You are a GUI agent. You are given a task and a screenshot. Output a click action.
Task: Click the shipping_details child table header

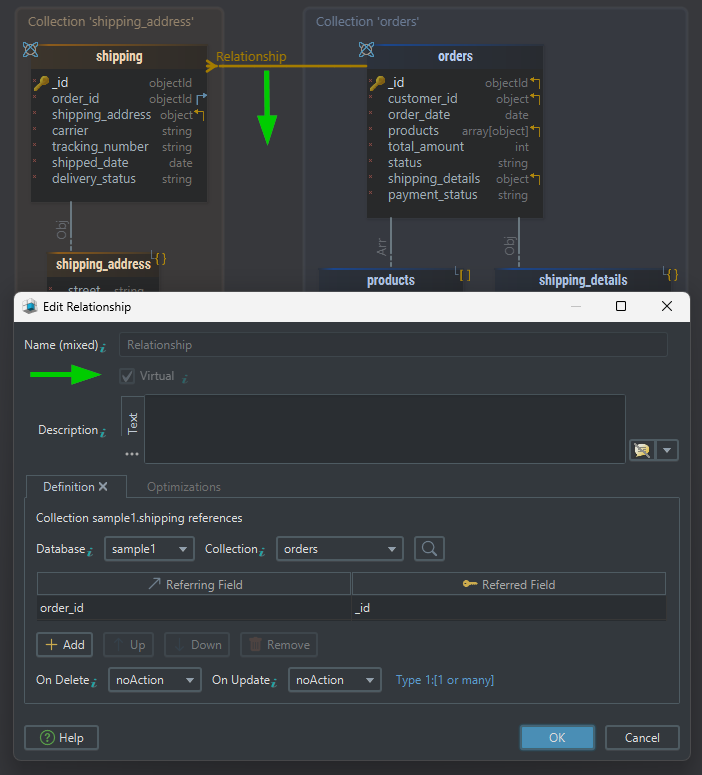583,280
